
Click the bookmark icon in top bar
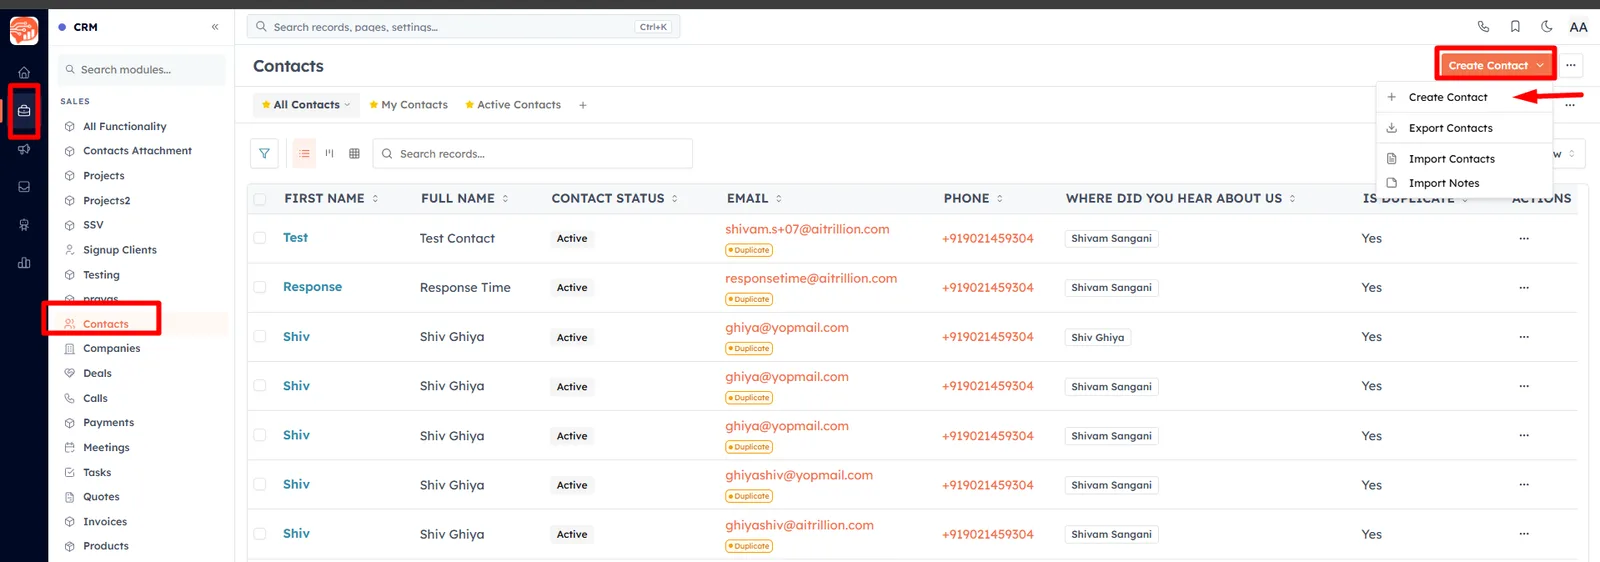point(1515,27)
